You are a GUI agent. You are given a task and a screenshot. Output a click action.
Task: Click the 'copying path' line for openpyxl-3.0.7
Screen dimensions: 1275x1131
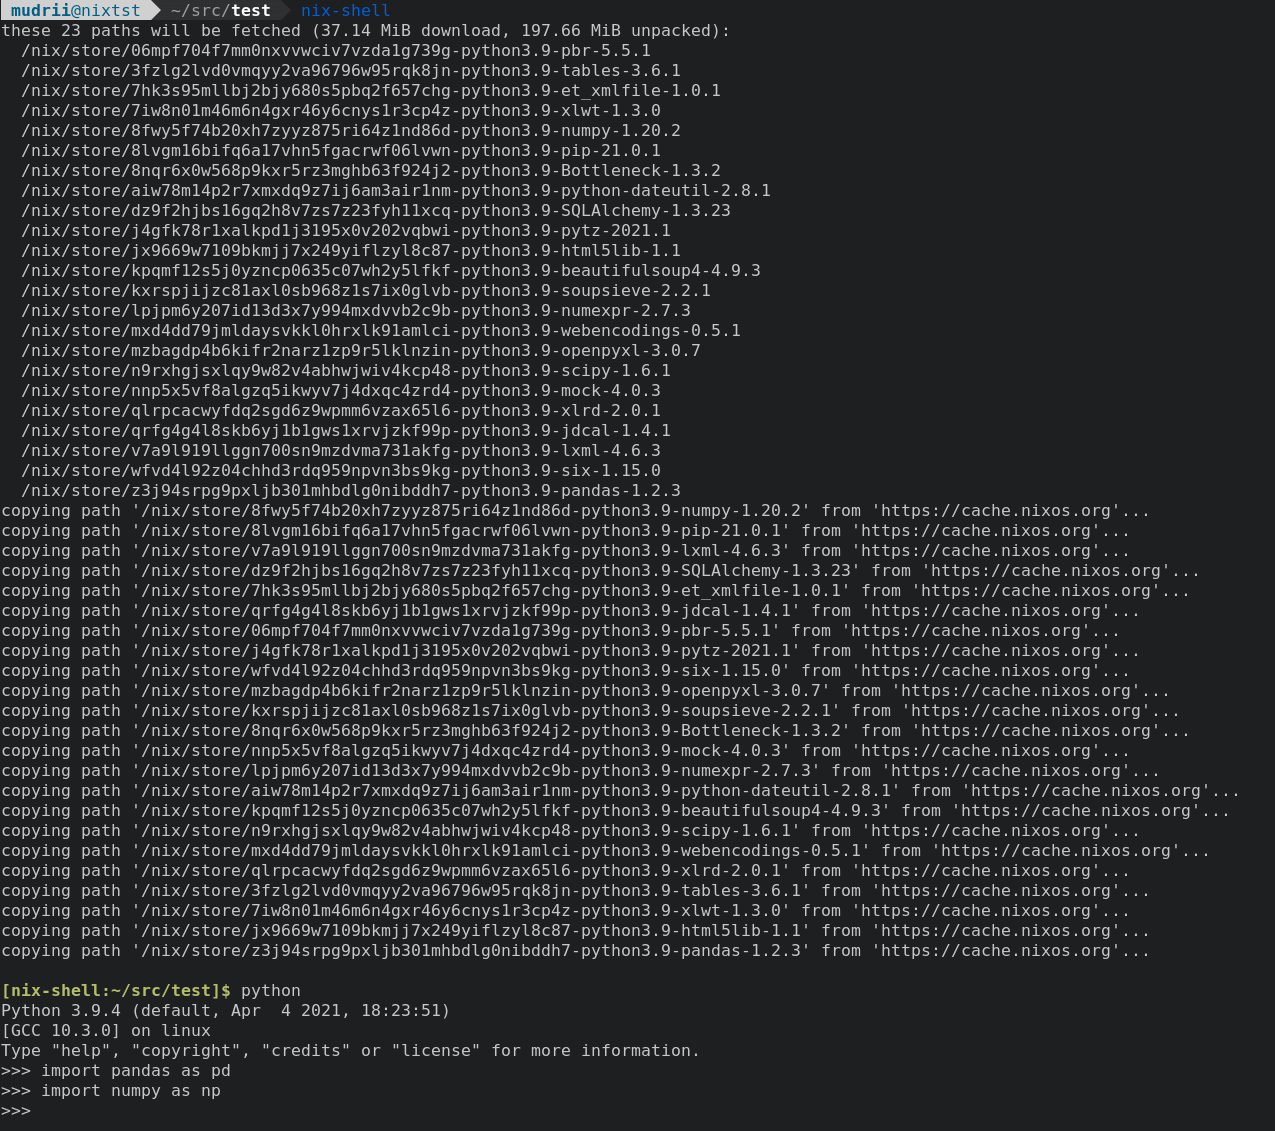coord(586,690)
